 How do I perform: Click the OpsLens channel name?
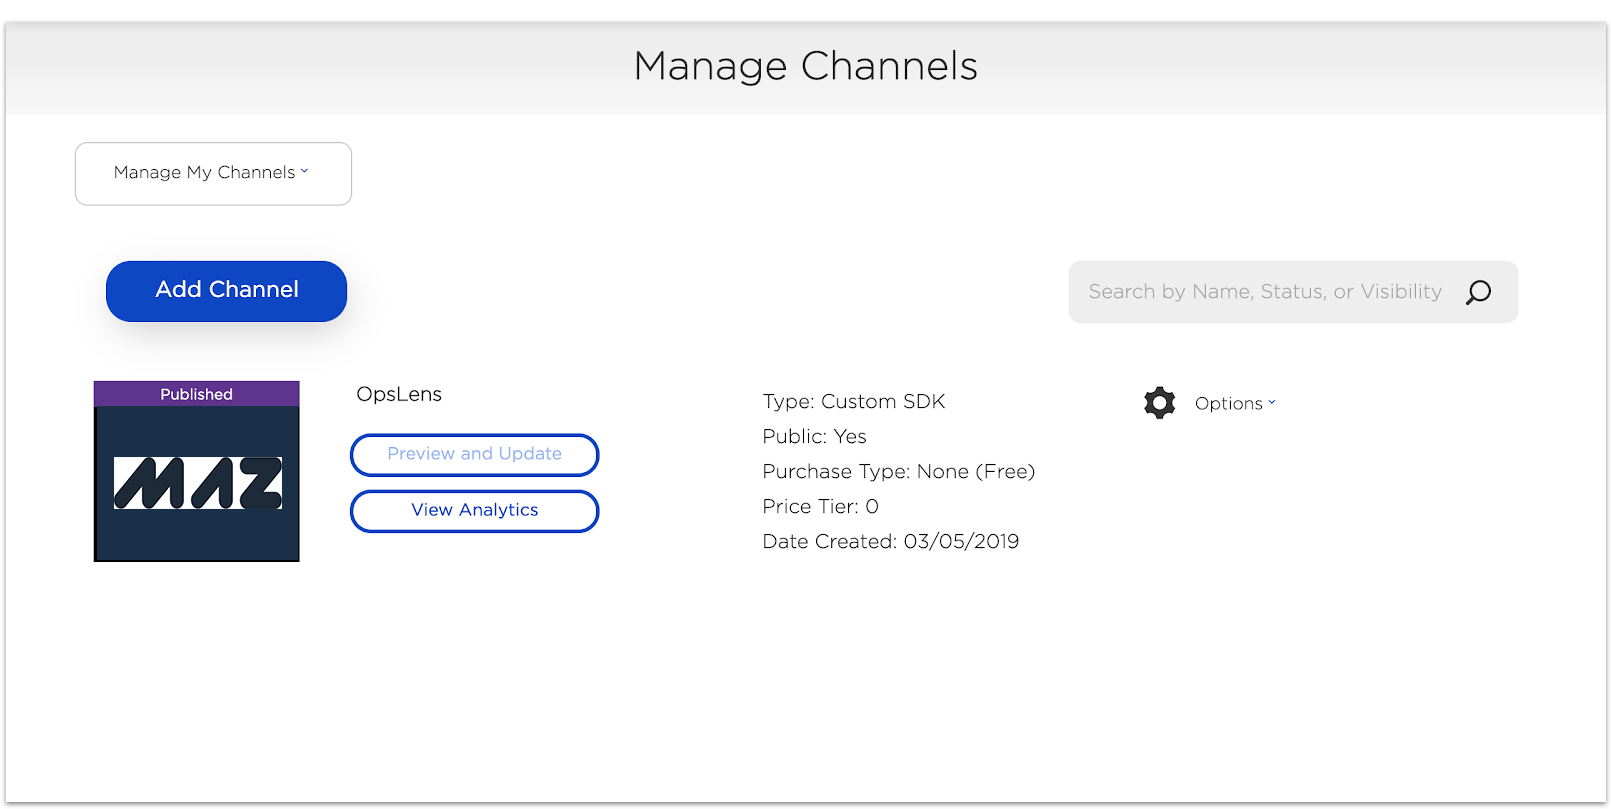[399, 394]
